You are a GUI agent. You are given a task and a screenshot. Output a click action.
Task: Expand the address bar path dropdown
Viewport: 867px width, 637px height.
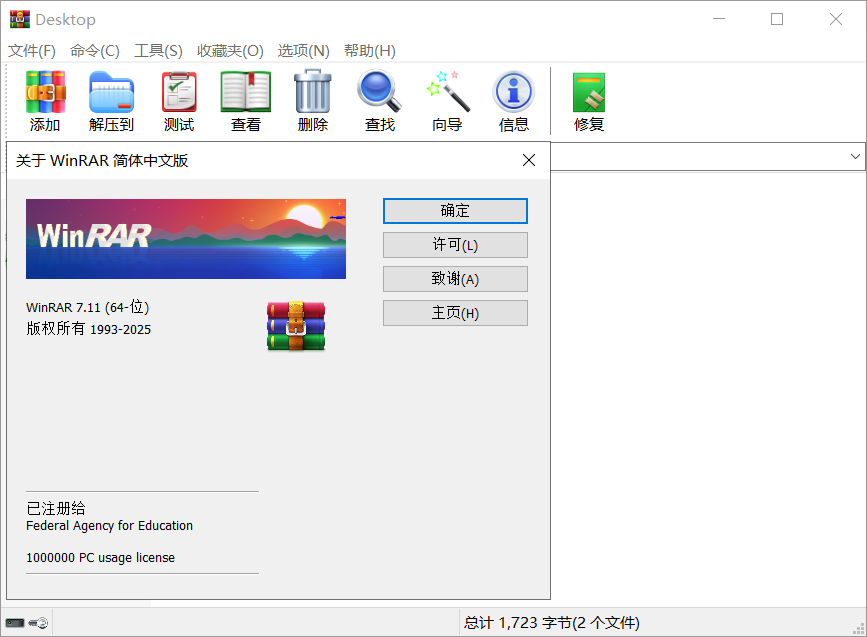click(x=855, y=157)
